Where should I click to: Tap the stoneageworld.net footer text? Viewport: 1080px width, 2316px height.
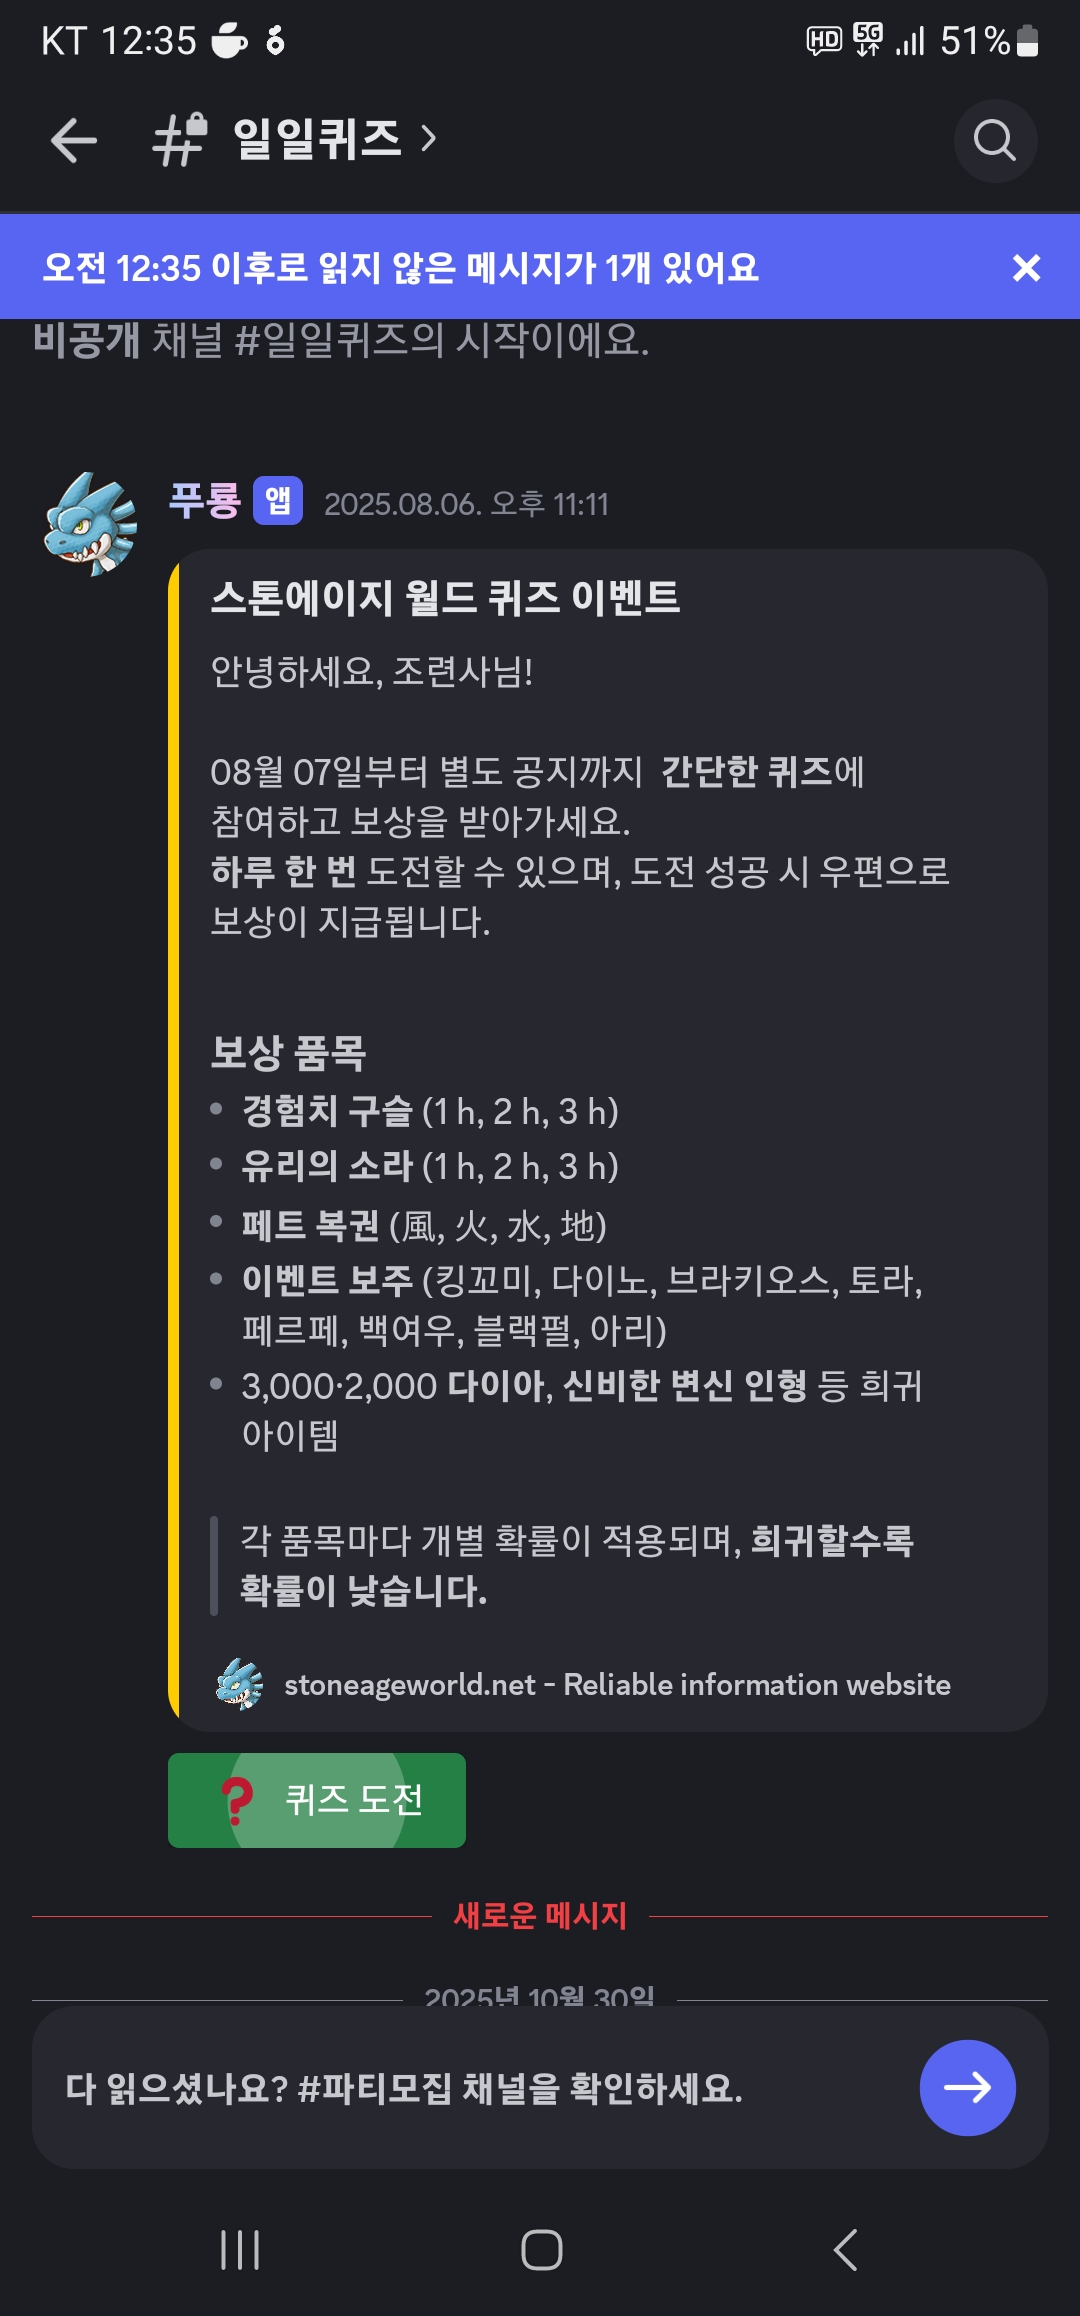617,1685
